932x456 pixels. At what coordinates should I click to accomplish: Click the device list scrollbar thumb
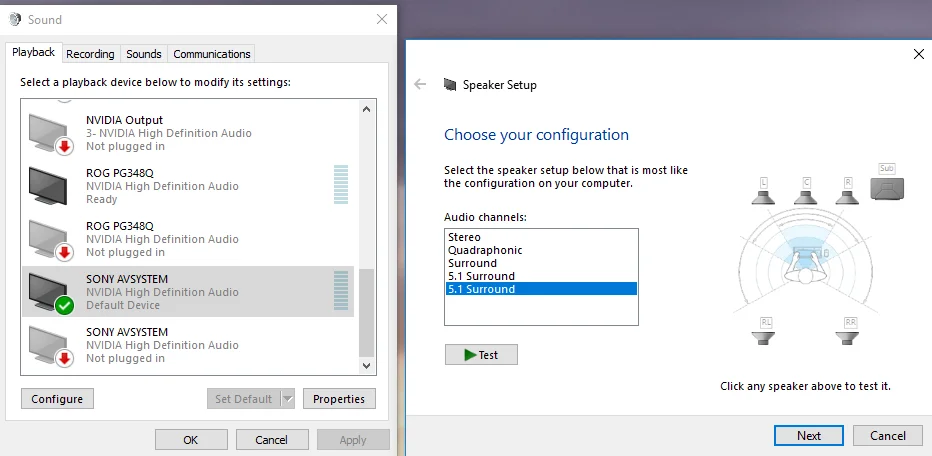point(367,312)
